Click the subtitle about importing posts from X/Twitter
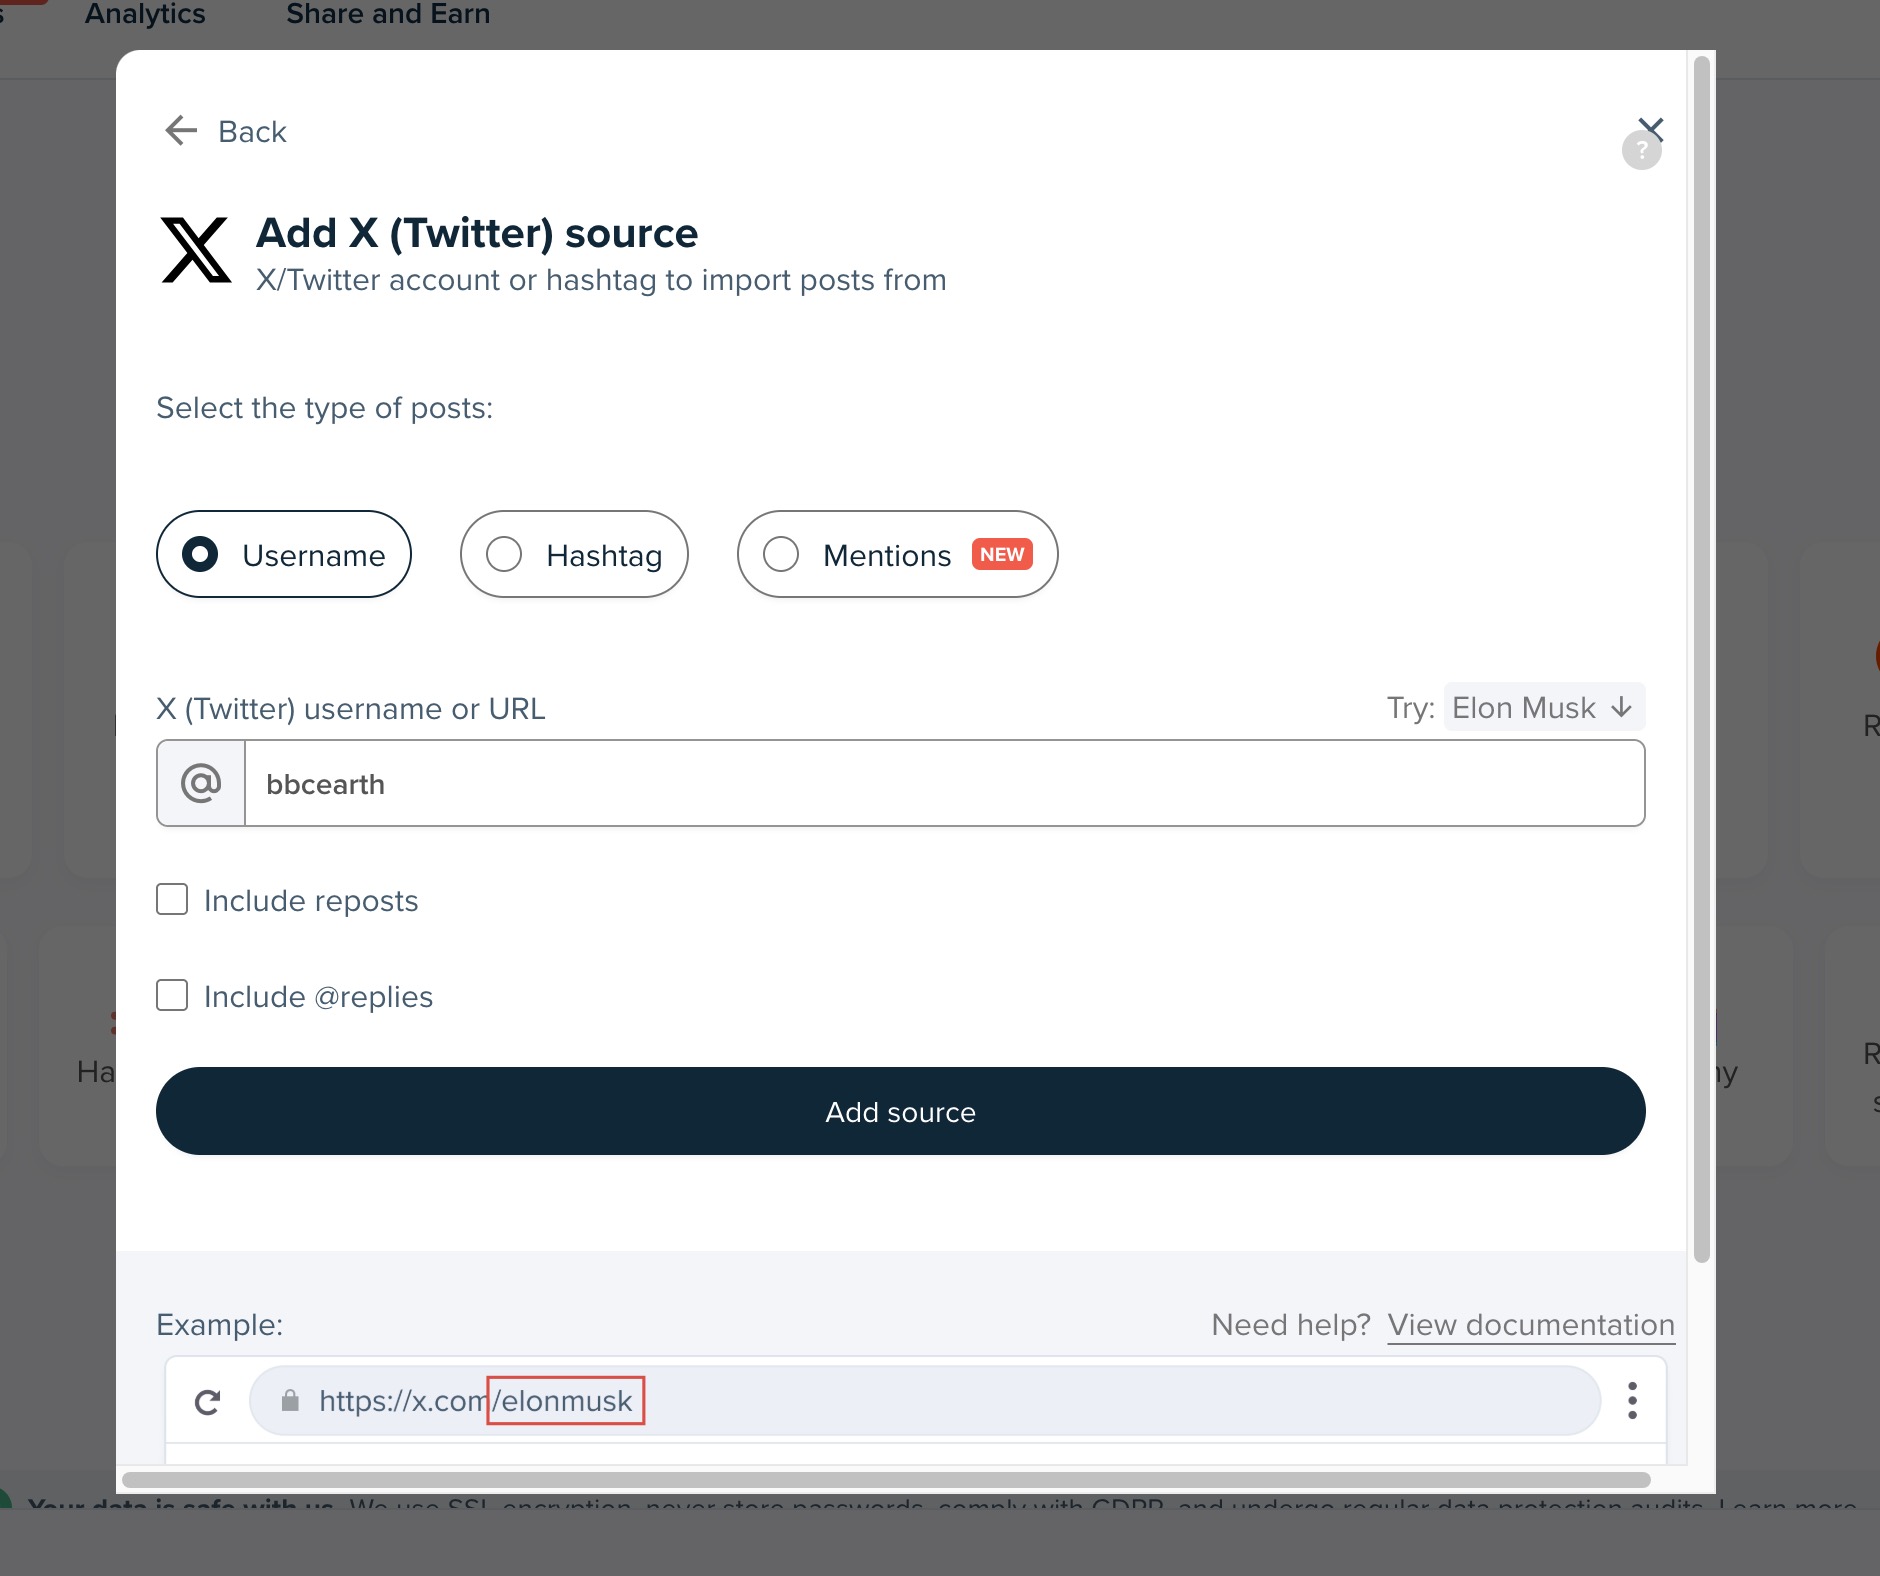The image size is (1880, 1576). 601,280
